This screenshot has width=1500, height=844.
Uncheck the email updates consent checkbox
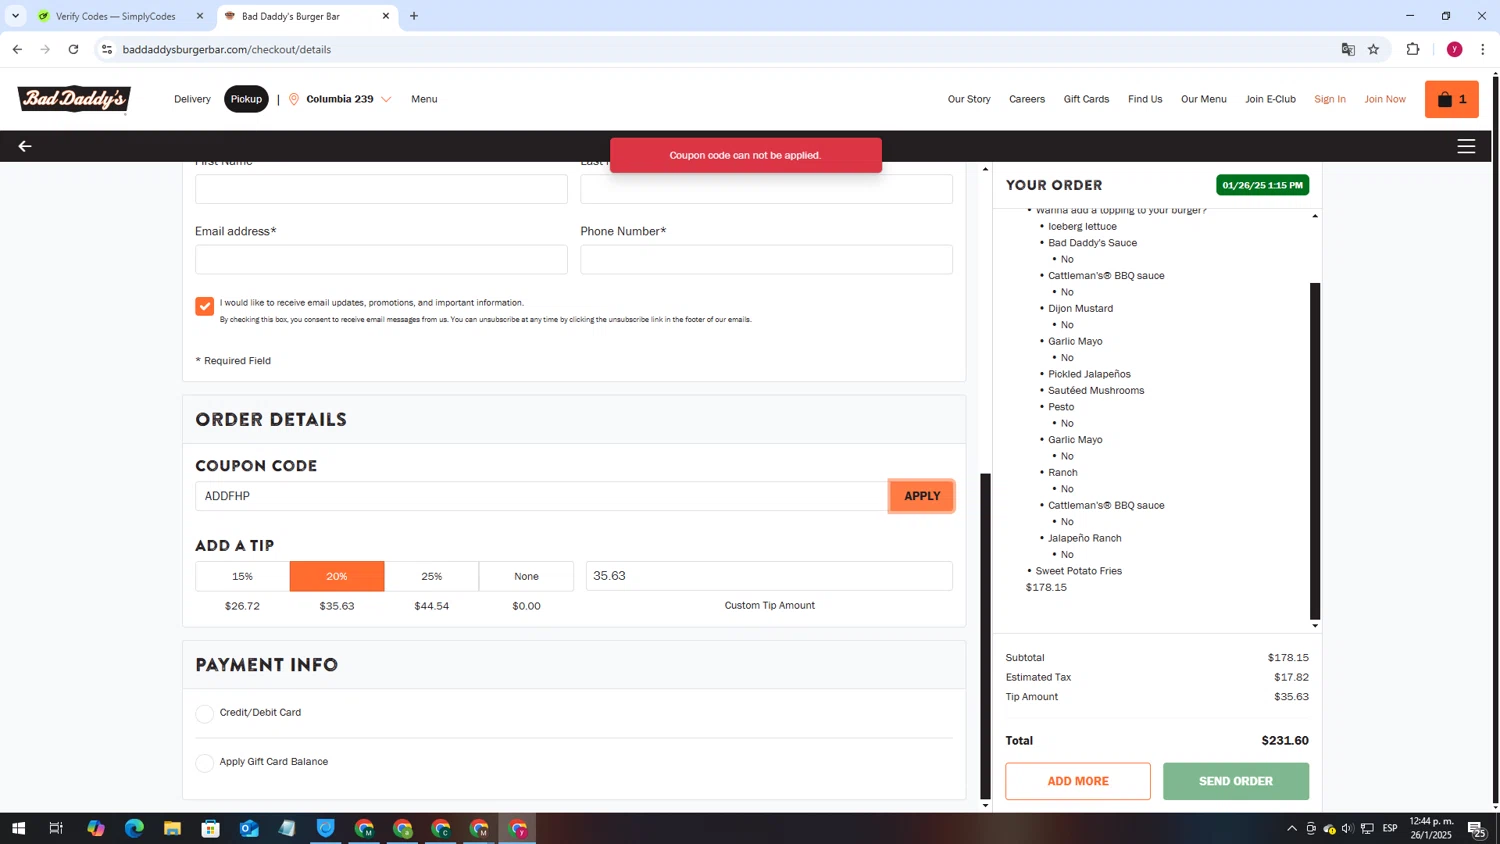coord(205,306)
